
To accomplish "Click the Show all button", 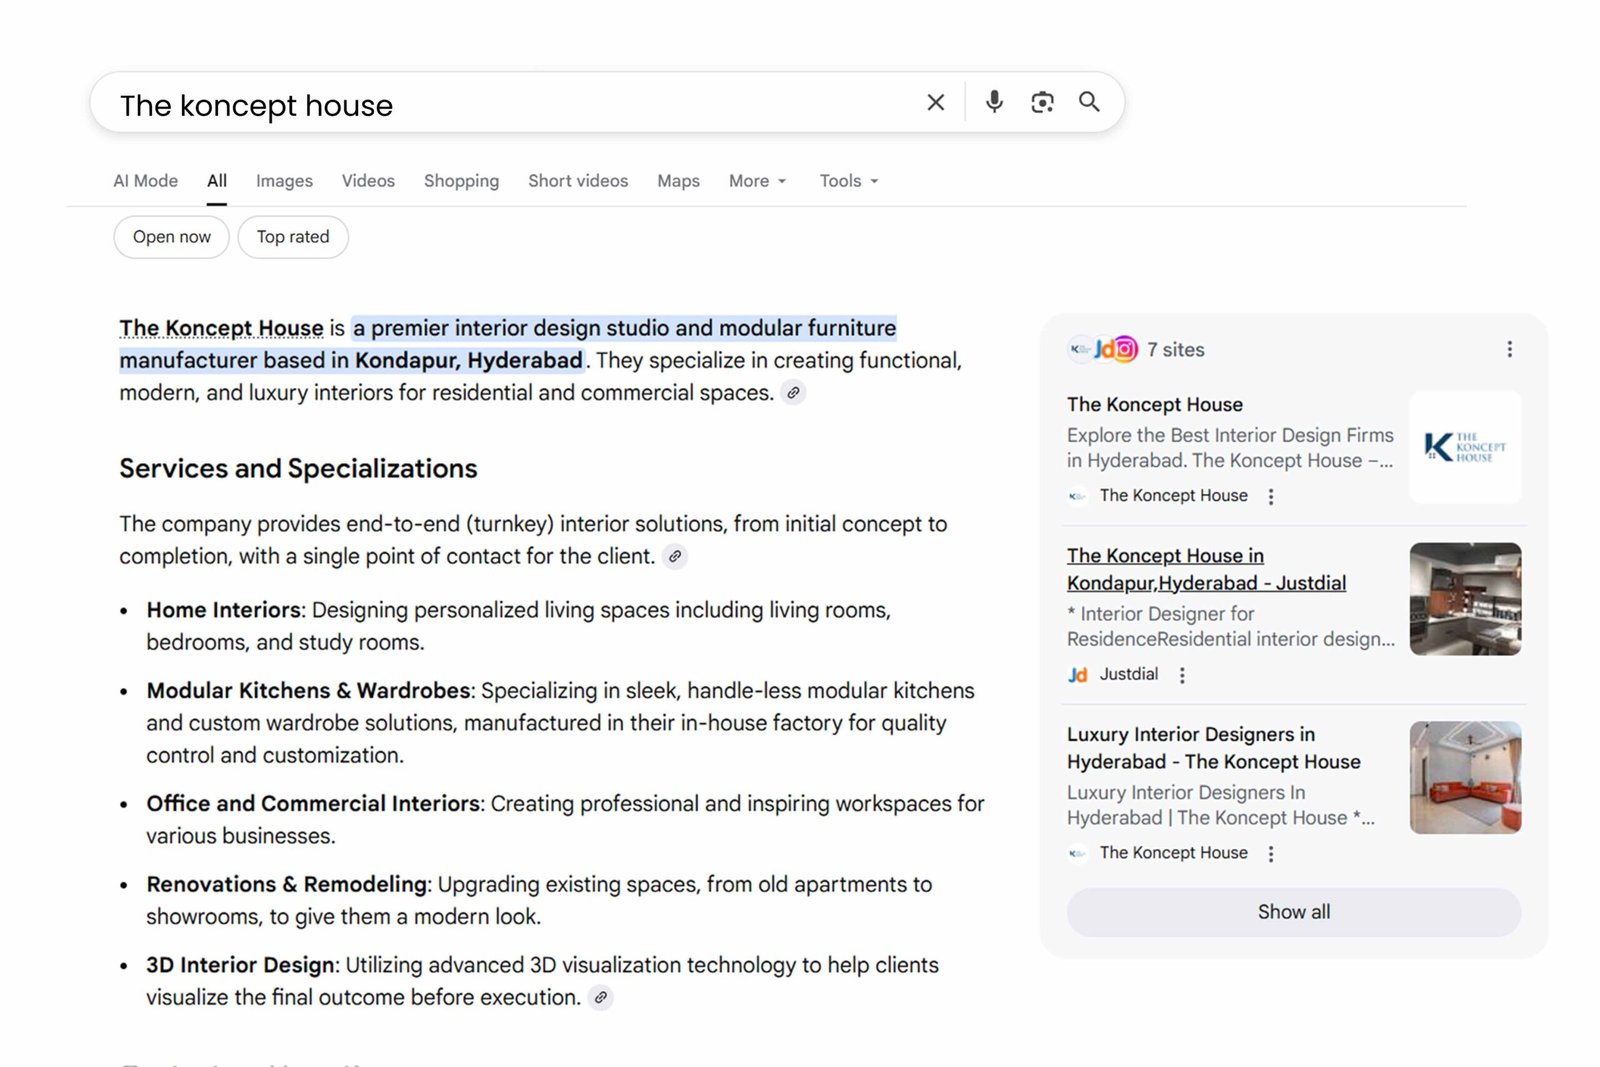I will pos(1293,911).
